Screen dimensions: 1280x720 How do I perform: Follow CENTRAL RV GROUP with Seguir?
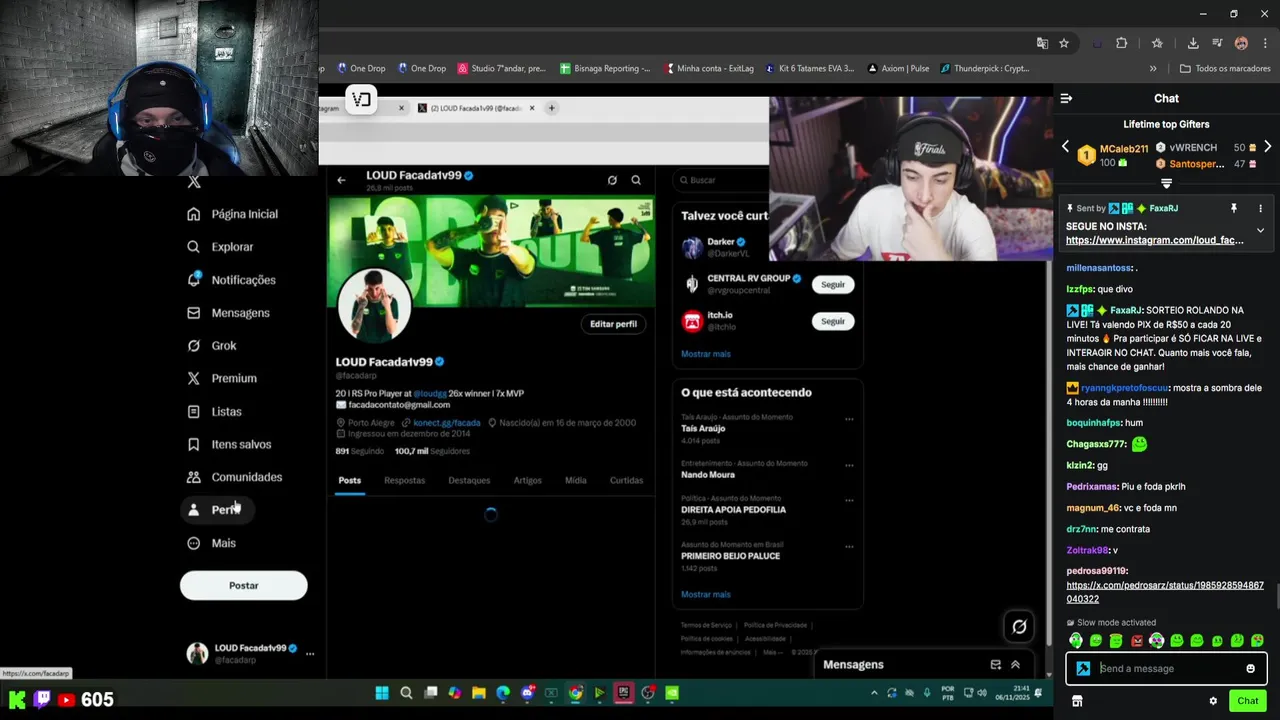[833, 284]
